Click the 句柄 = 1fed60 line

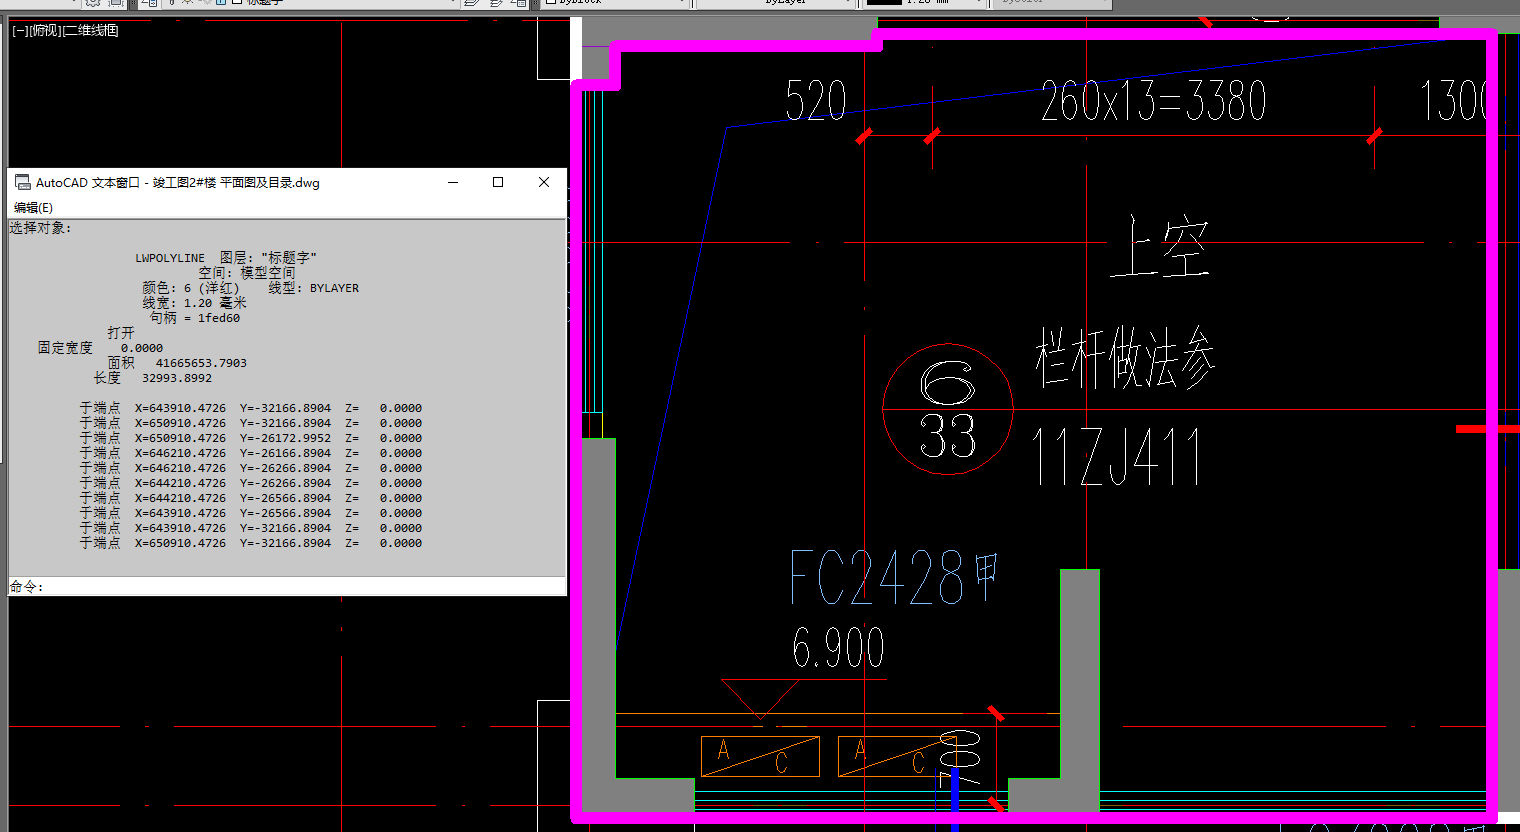[195, 318]
